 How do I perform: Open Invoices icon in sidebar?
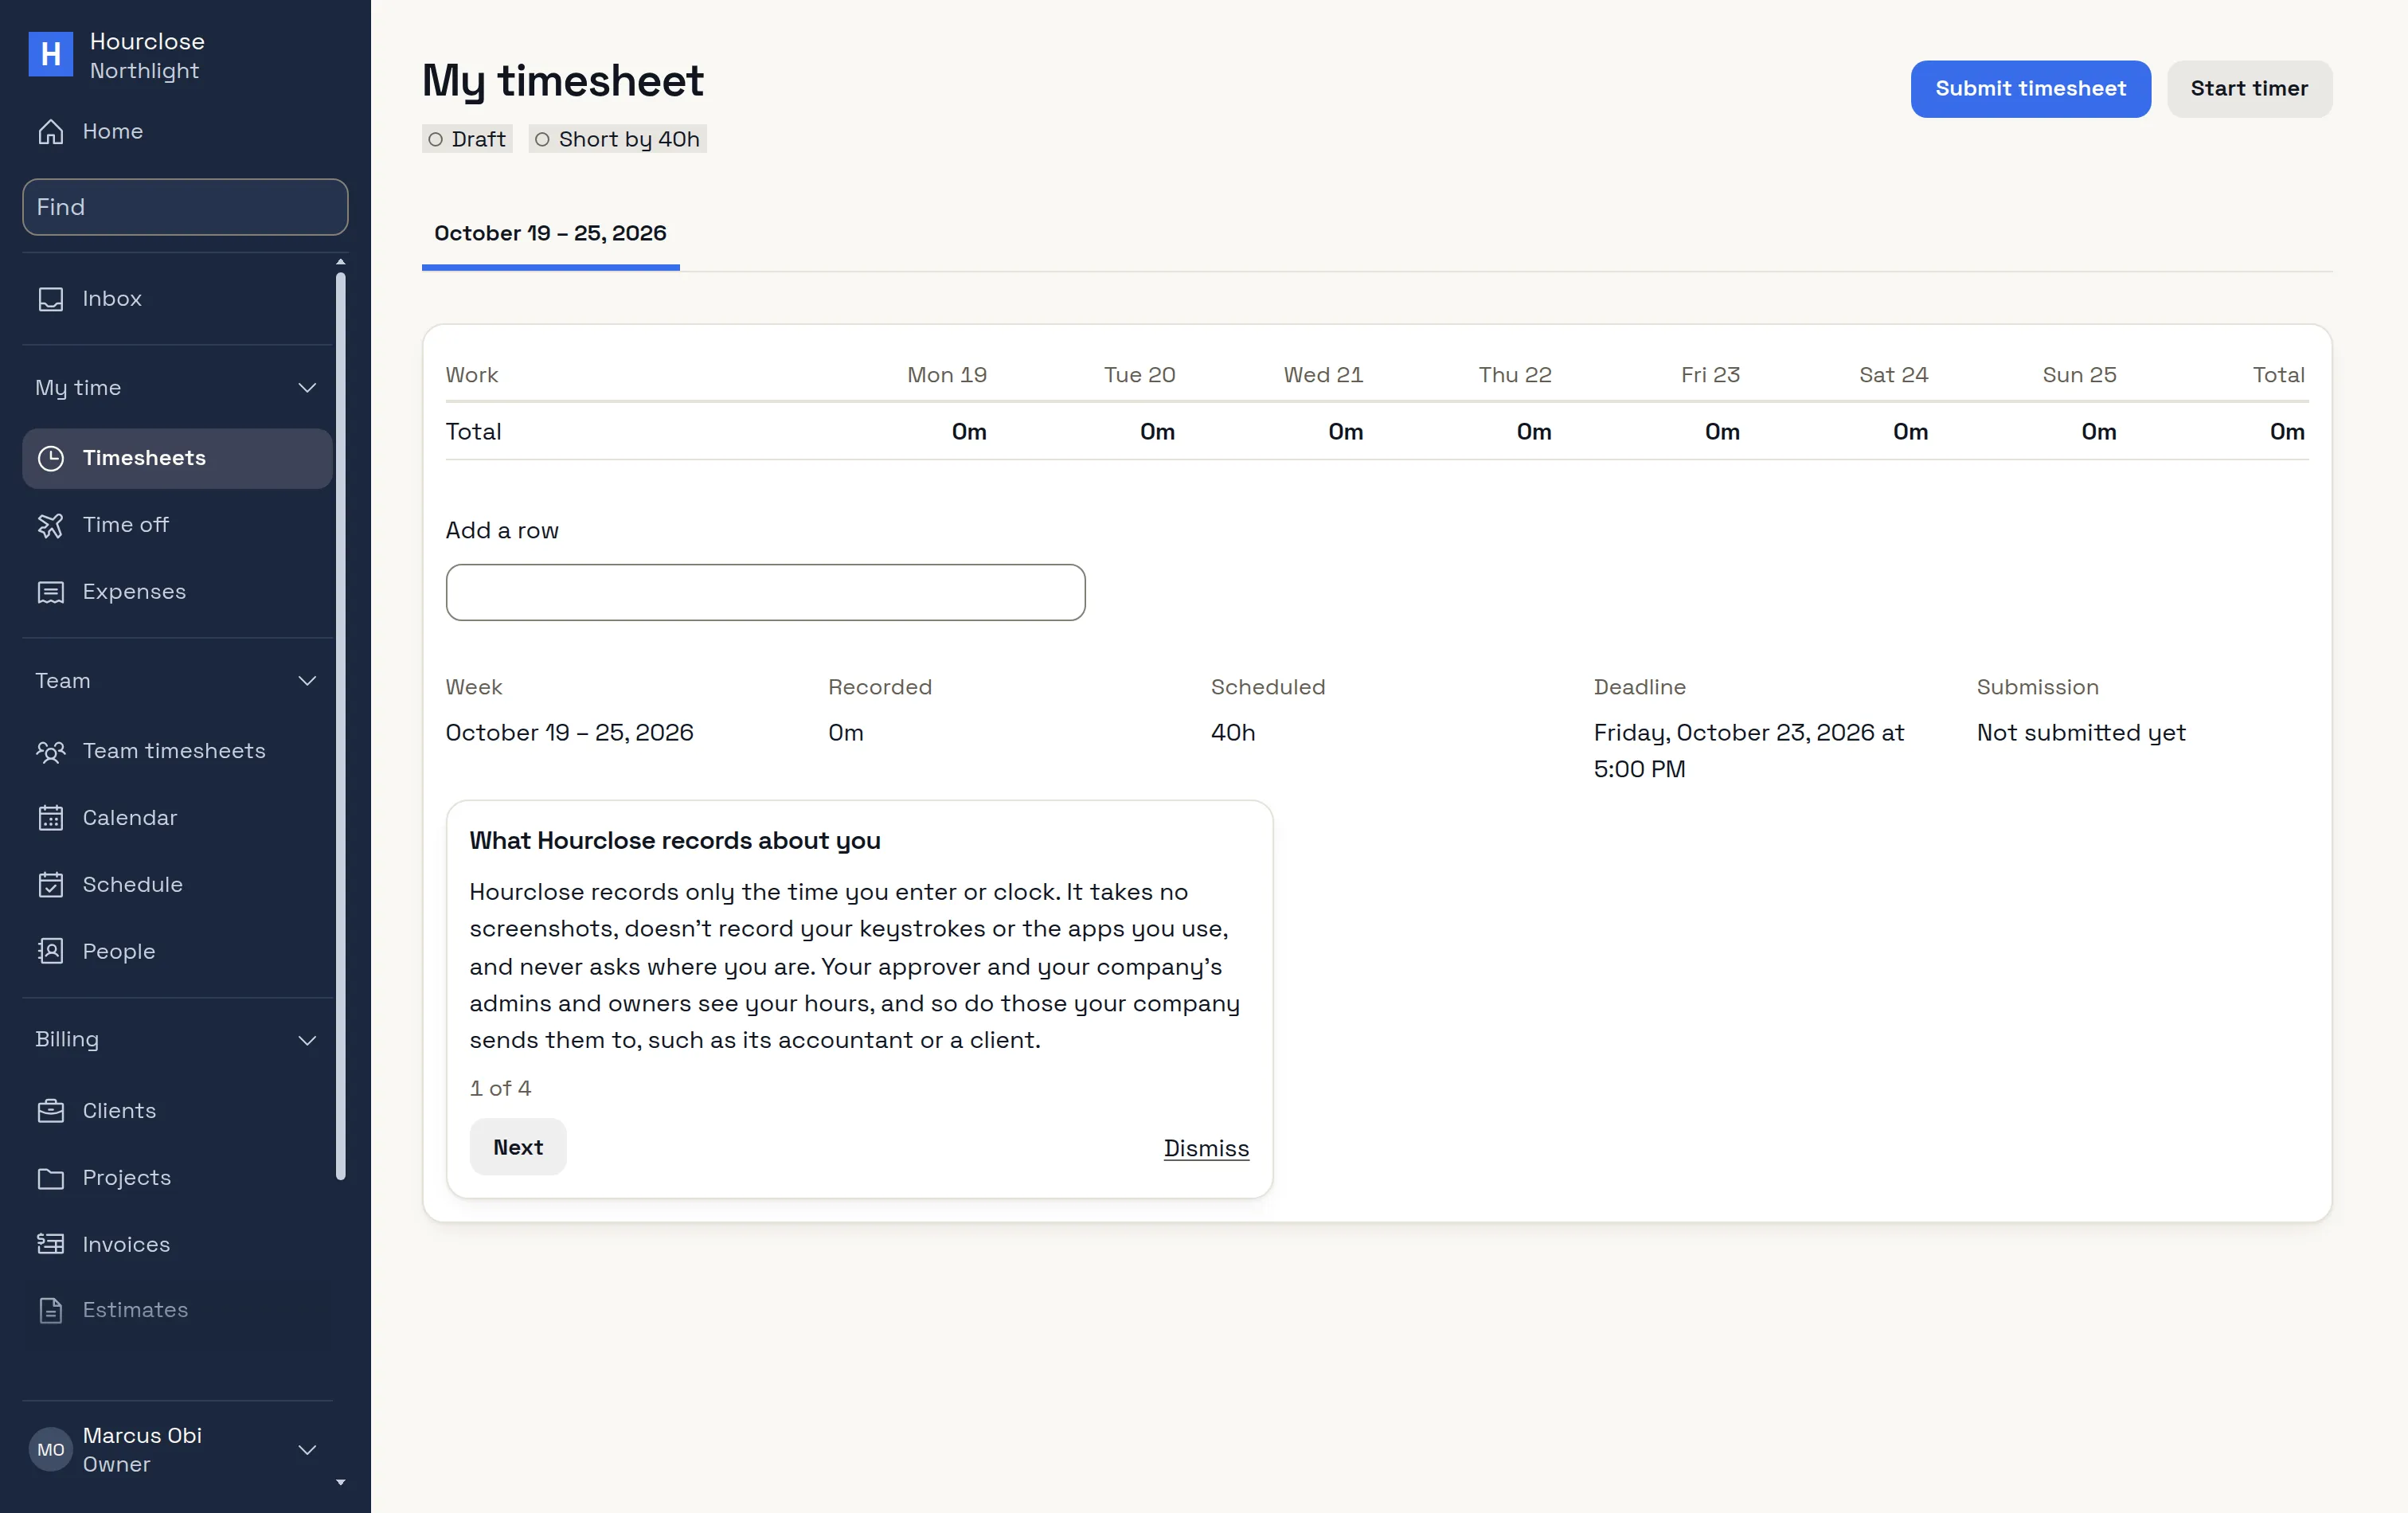click(x=50, y=1244)
